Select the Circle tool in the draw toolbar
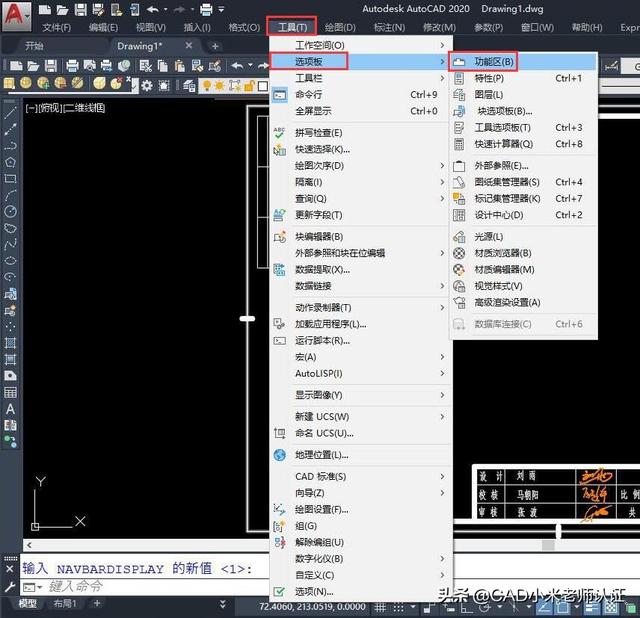 tap(10, 211)
